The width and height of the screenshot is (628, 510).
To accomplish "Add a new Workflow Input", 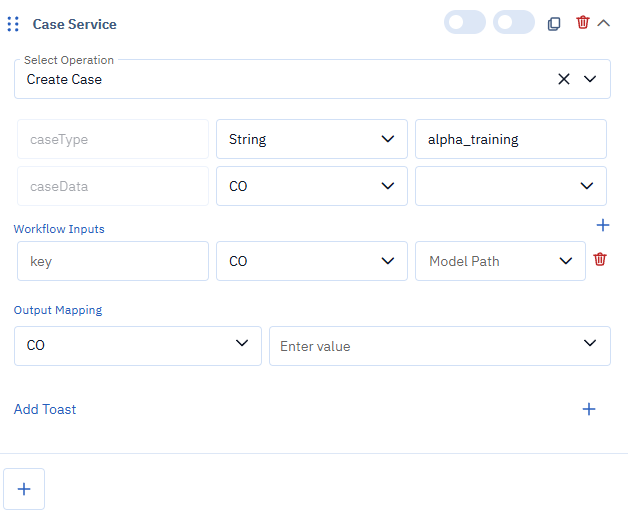I will [x=602, y=226].
